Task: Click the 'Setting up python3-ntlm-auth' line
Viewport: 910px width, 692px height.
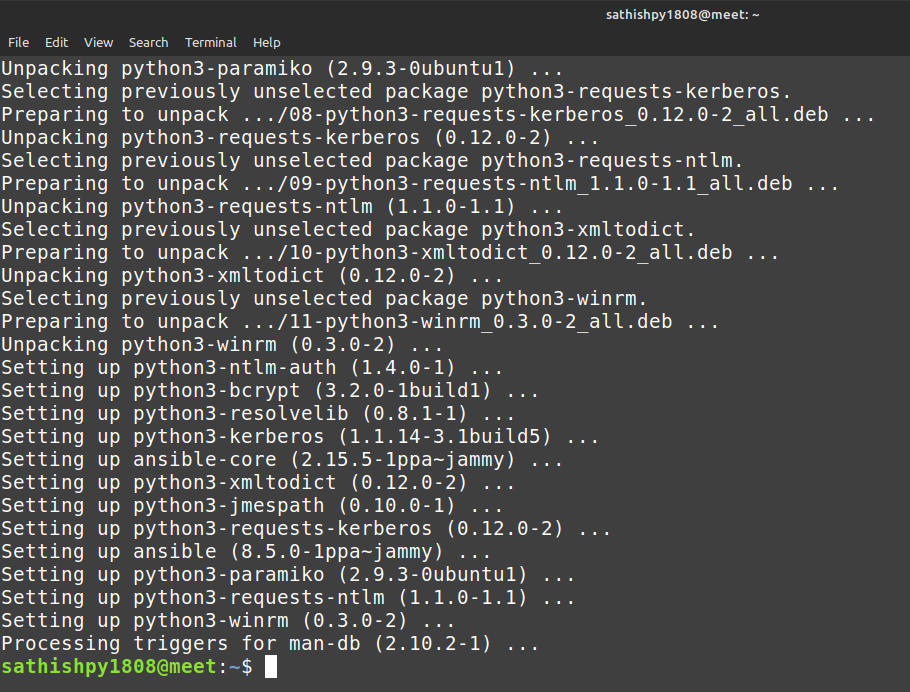Action: (252, 368)
